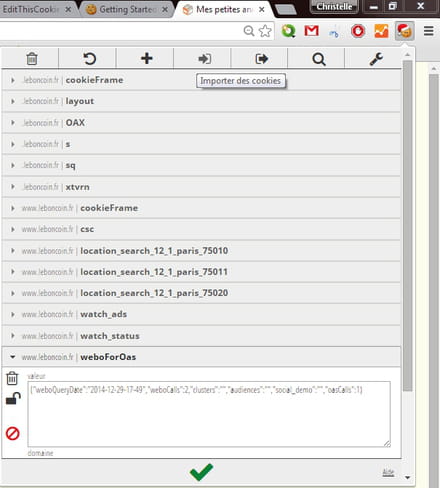
Task: Click the export cookies icon
Action: coord(261,59)
